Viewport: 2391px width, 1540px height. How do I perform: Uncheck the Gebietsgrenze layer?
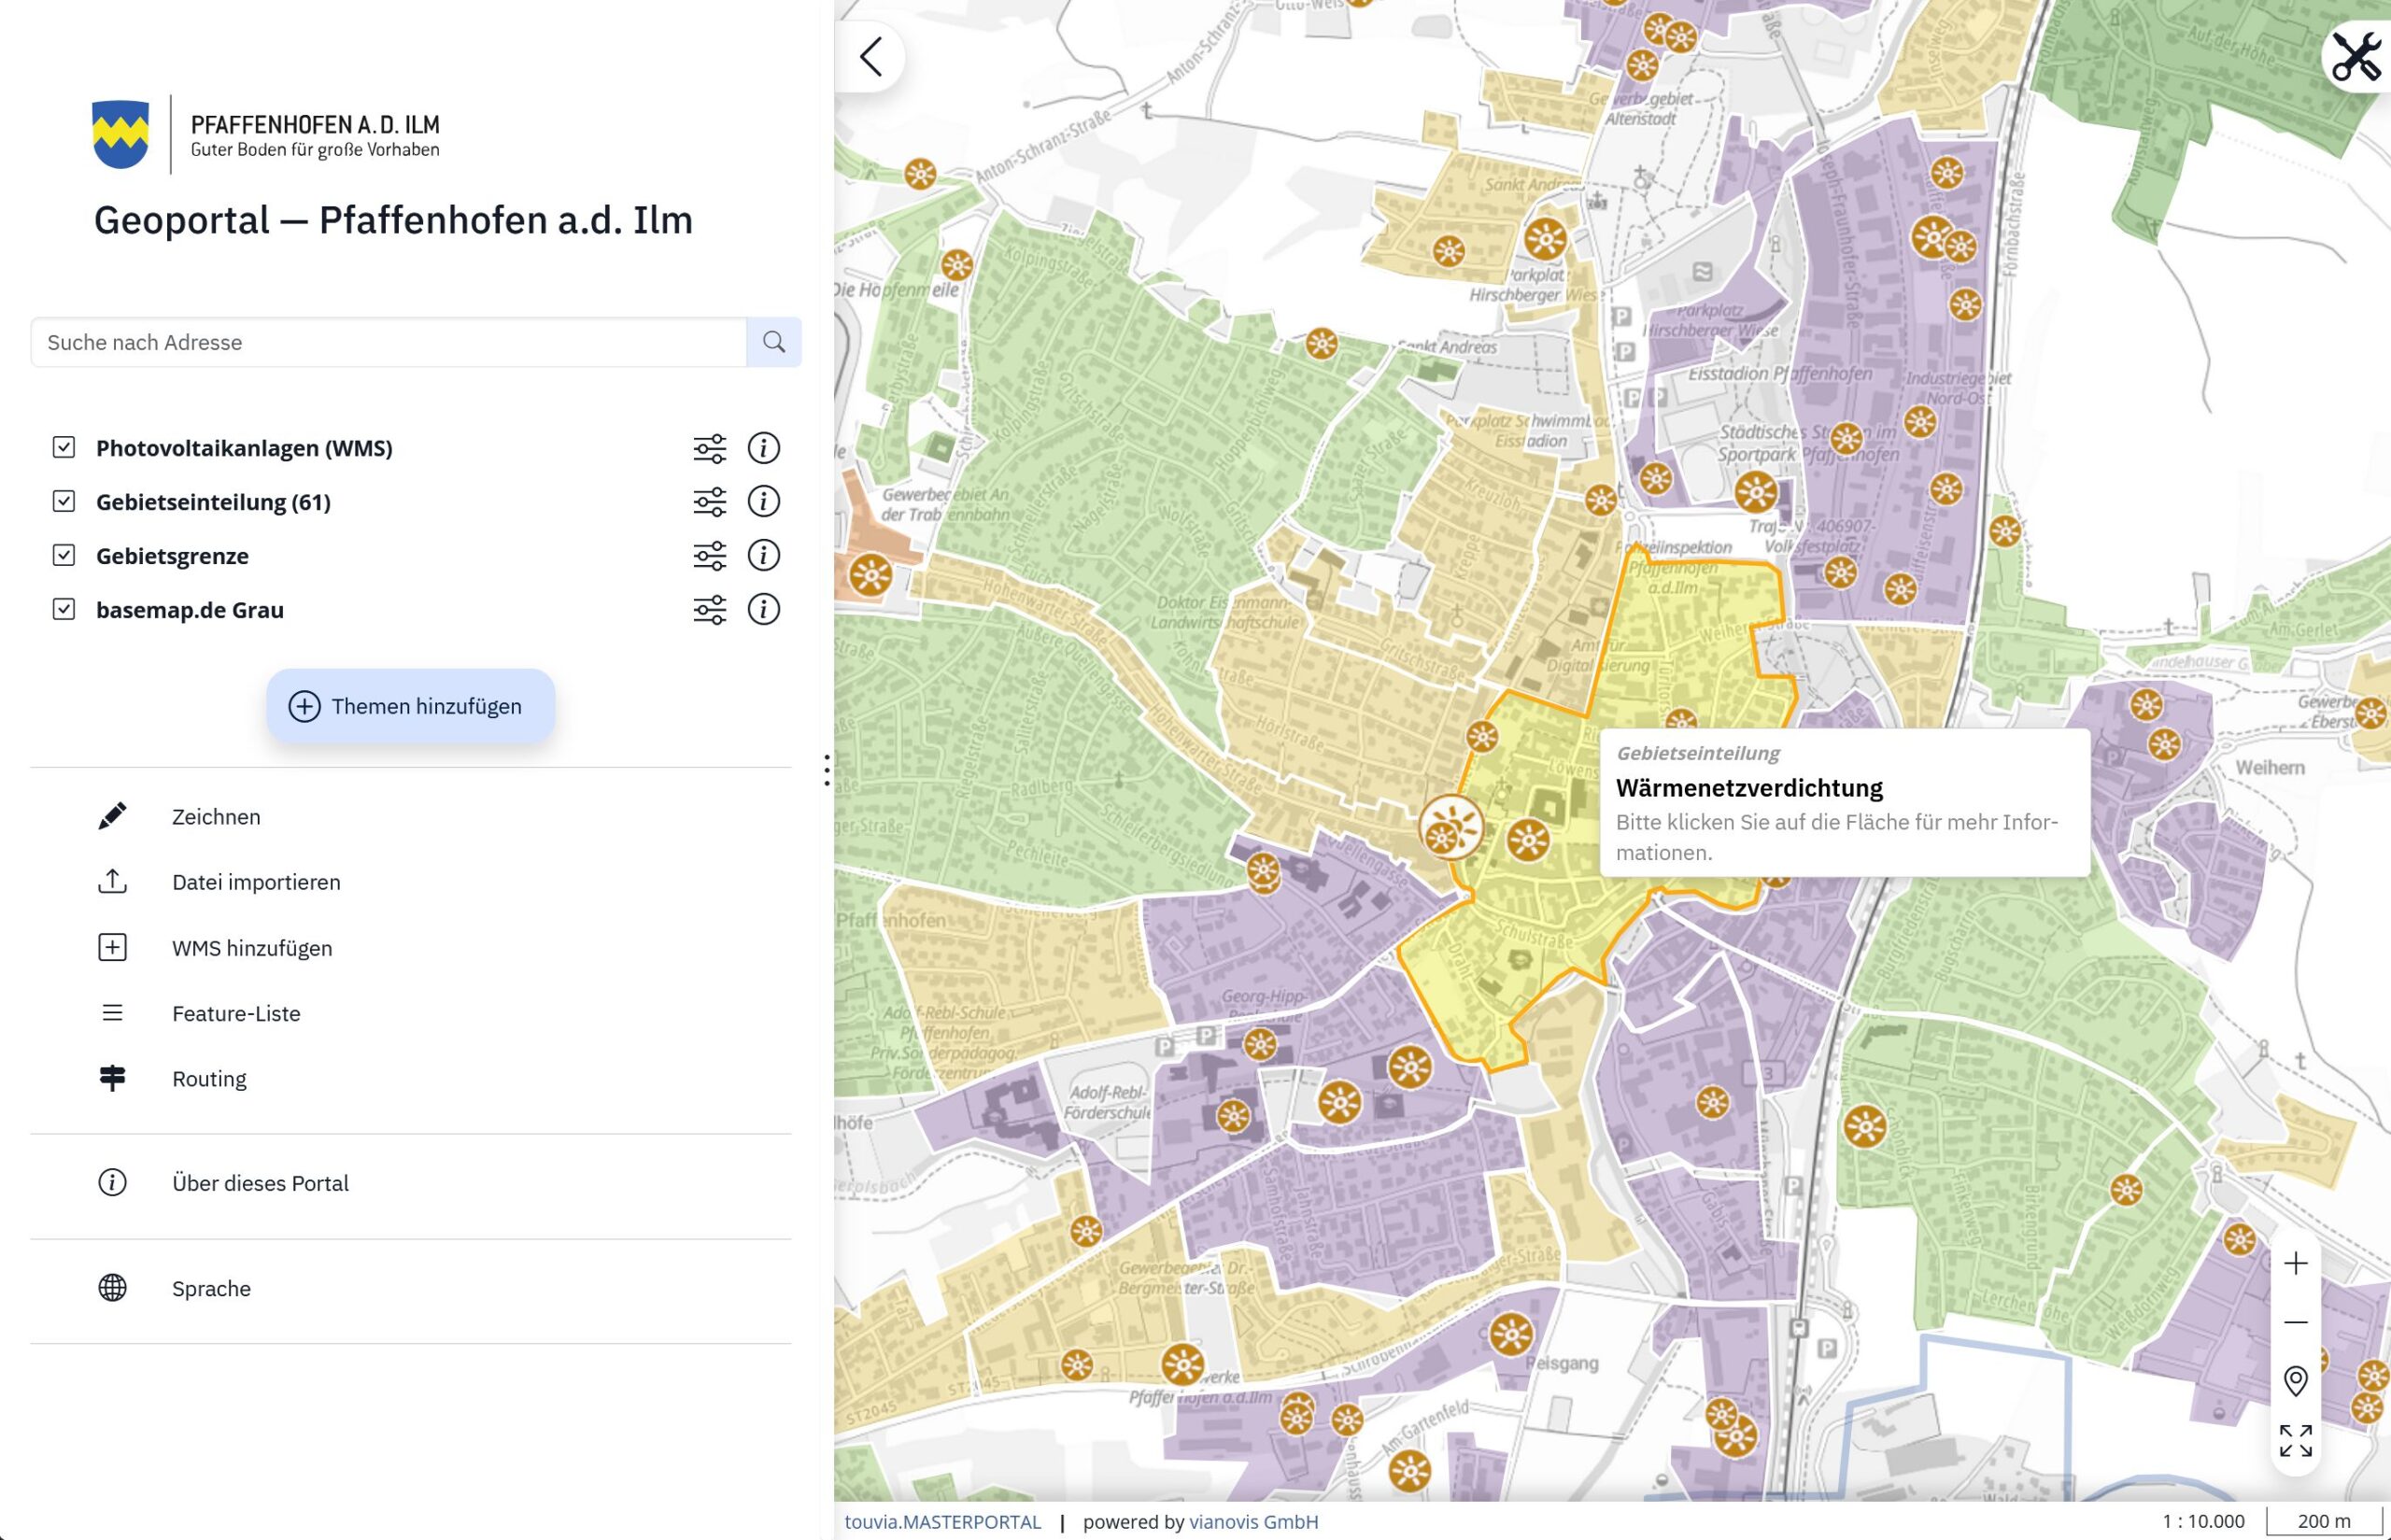click(61, 555)
